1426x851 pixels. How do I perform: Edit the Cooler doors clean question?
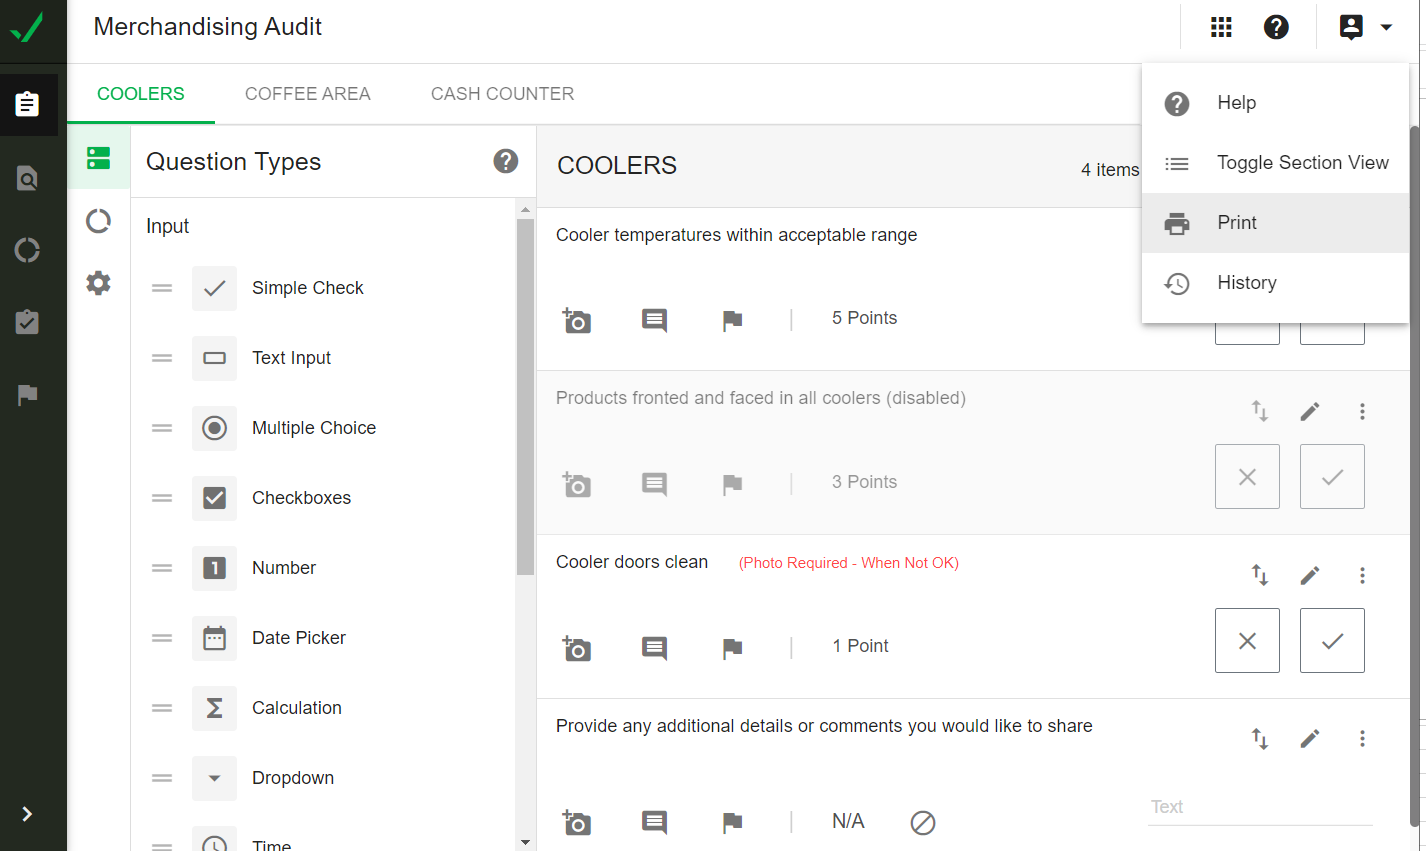tap(1310, 575)
